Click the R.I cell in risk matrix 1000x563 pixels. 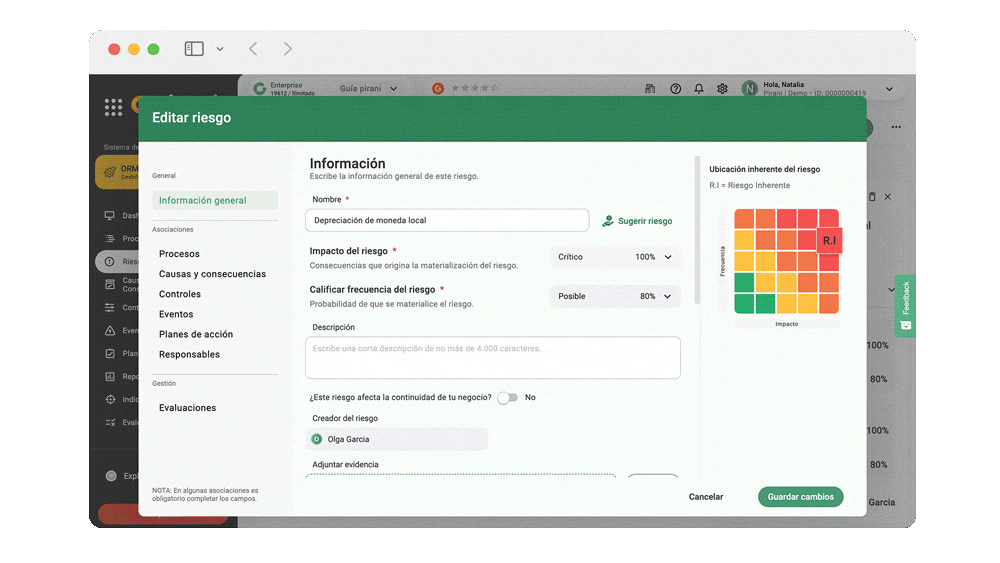[x=829, y=241]
